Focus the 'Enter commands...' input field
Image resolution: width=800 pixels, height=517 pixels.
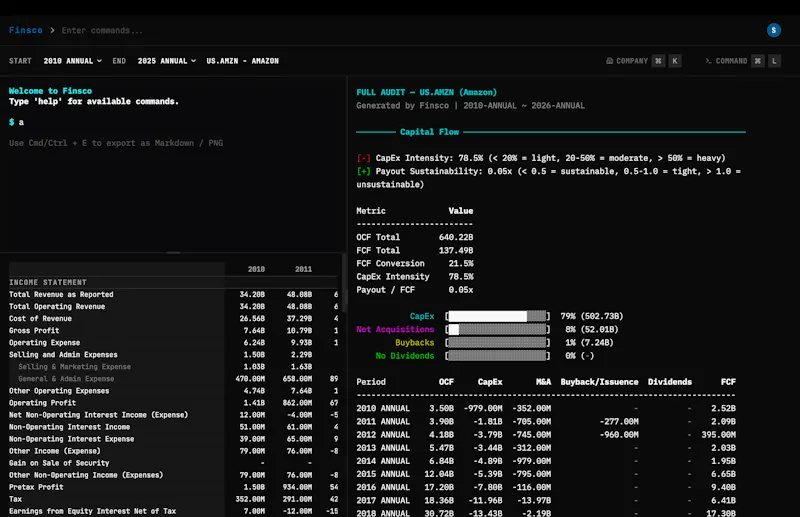pos(102,31)
